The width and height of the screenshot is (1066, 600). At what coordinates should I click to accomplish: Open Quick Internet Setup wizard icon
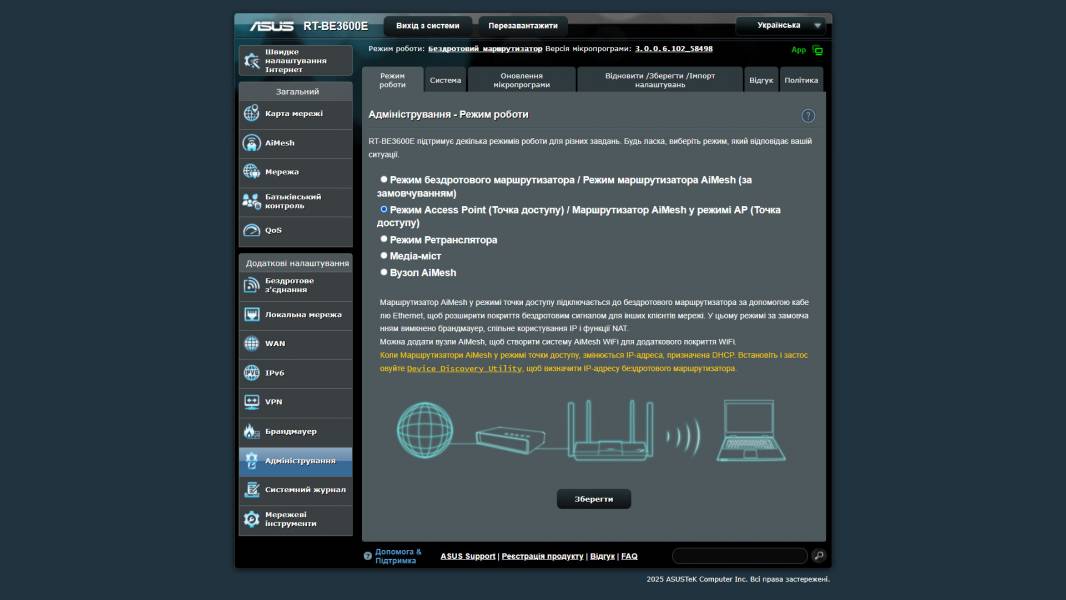pos(252,60)
